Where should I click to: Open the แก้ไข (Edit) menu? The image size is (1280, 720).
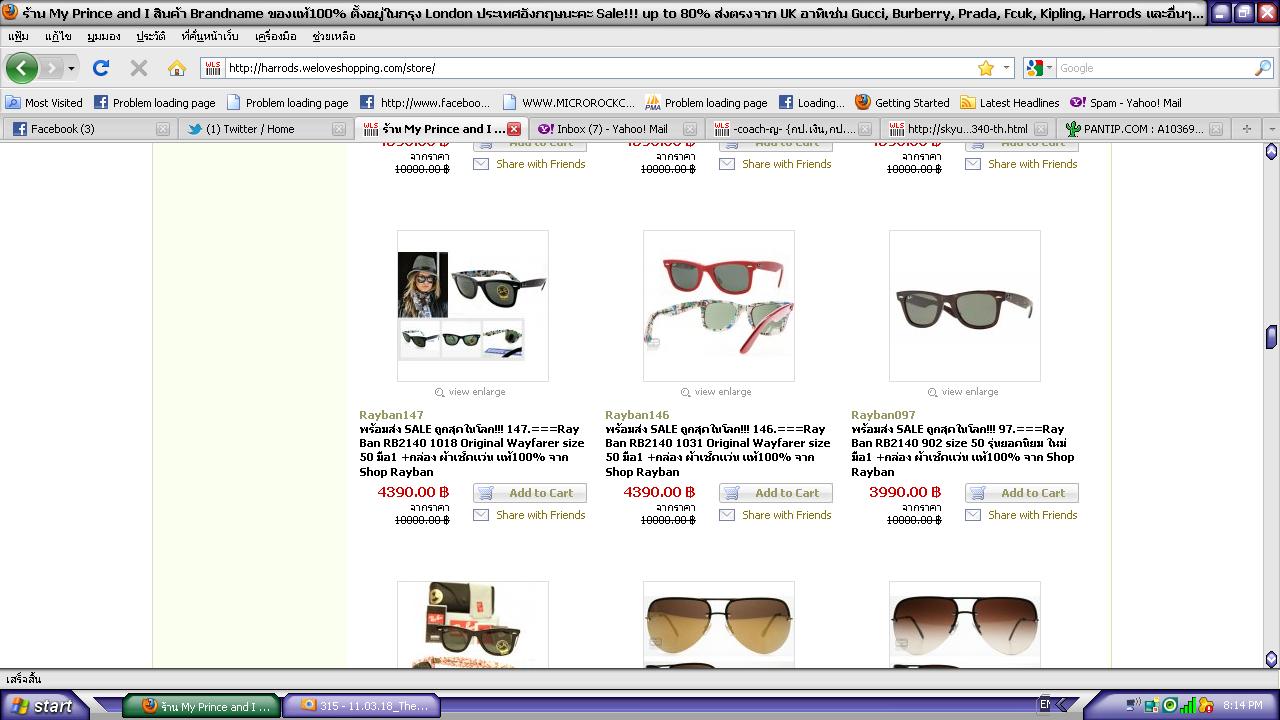[58, 36]
